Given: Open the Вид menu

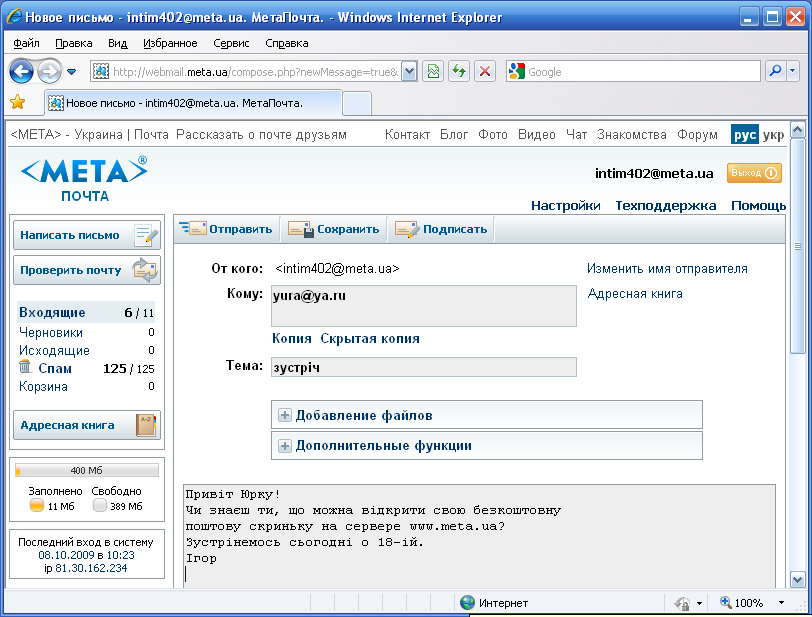Looking at the screenshot, I should coord(118,44).
